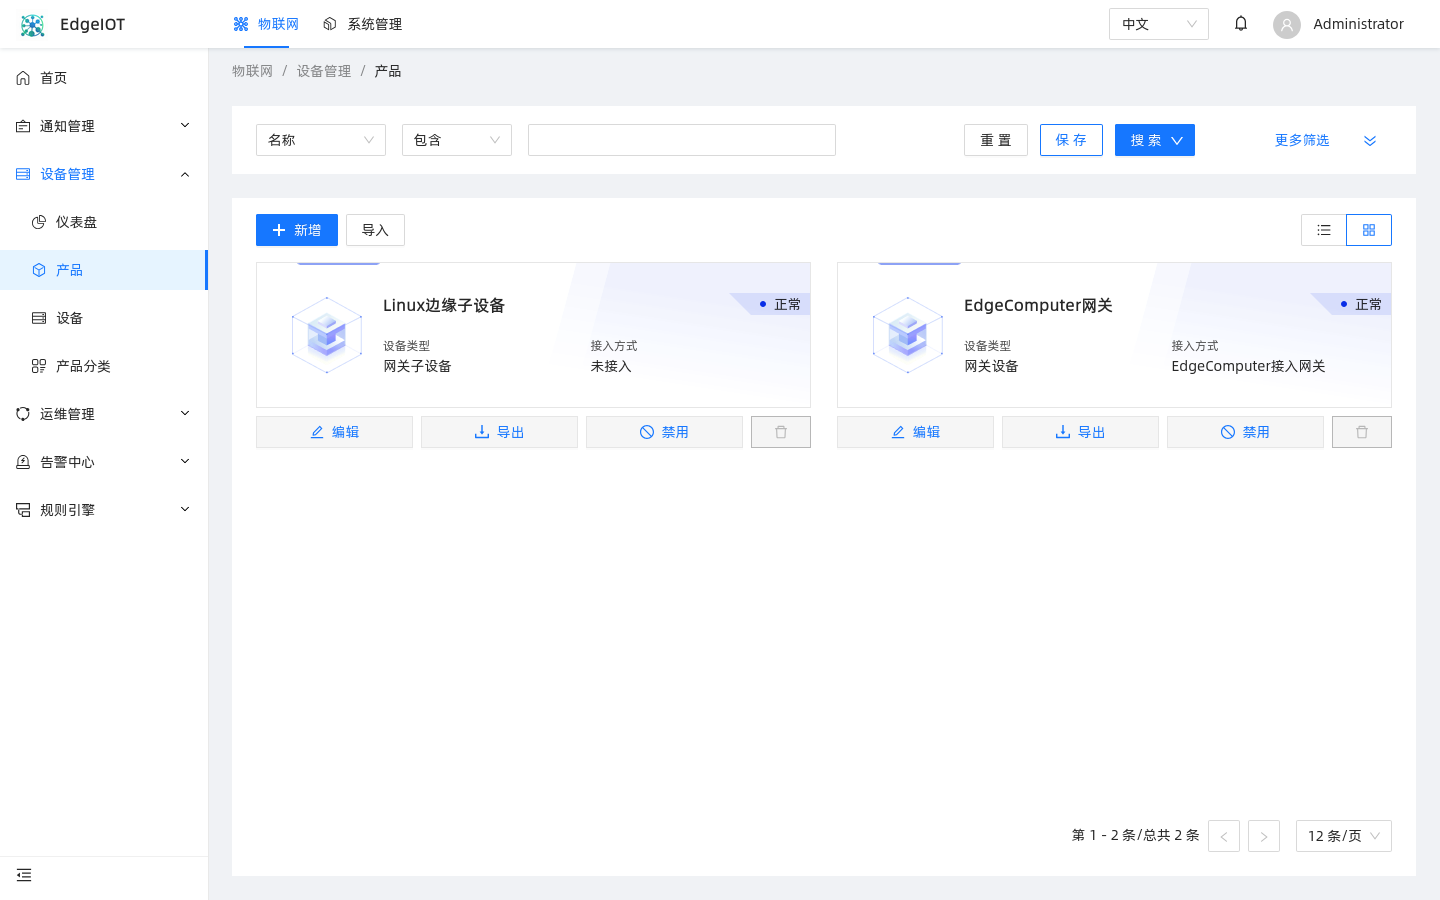Open 12 条/页 page size dropdown
The image size is (1440, 900).
coord(1344,836)
